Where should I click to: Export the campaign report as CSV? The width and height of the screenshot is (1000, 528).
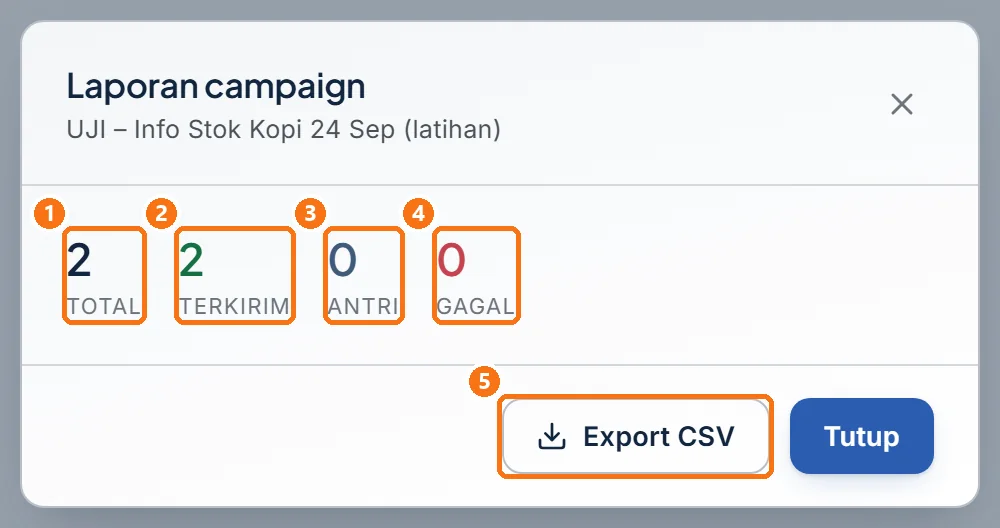[x=636, y=437]
